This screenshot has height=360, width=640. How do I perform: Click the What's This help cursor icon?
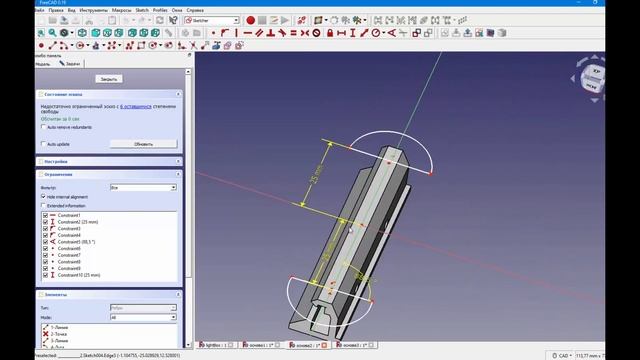pos(173,20)
